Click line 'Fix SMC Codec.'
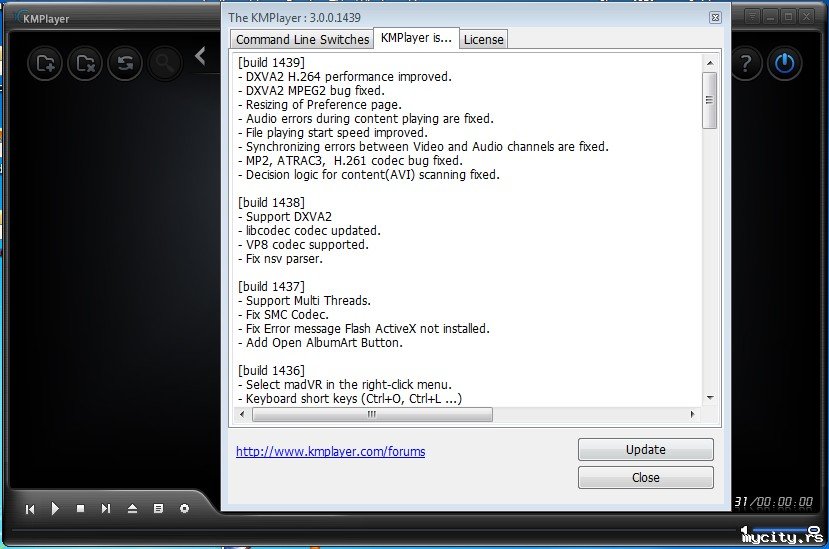Viewport: 829px width, 549px height. (283, 315)
